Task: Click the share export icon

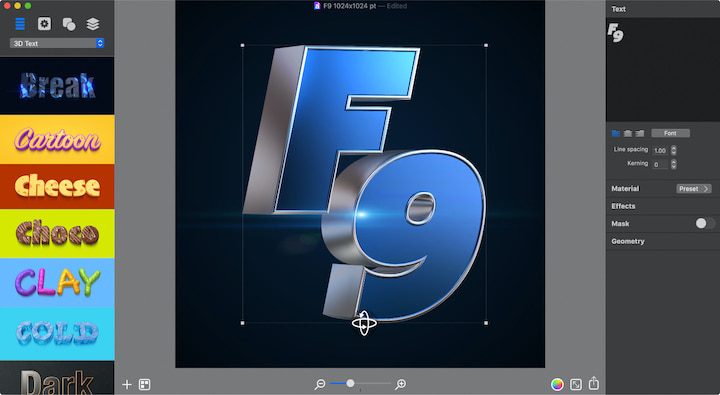Action: pyautogui.click(x=594, y=383)
